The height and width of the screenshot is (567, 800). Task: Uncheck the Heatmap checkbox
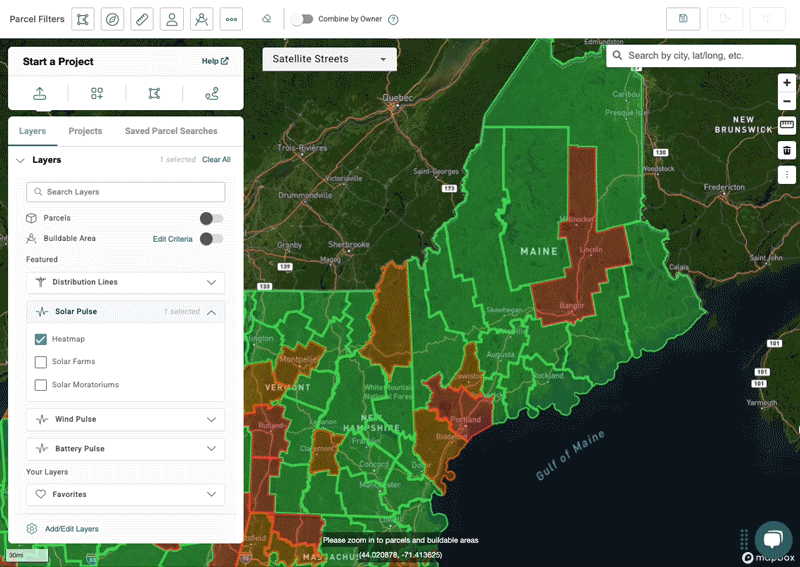tap(41, 339)
